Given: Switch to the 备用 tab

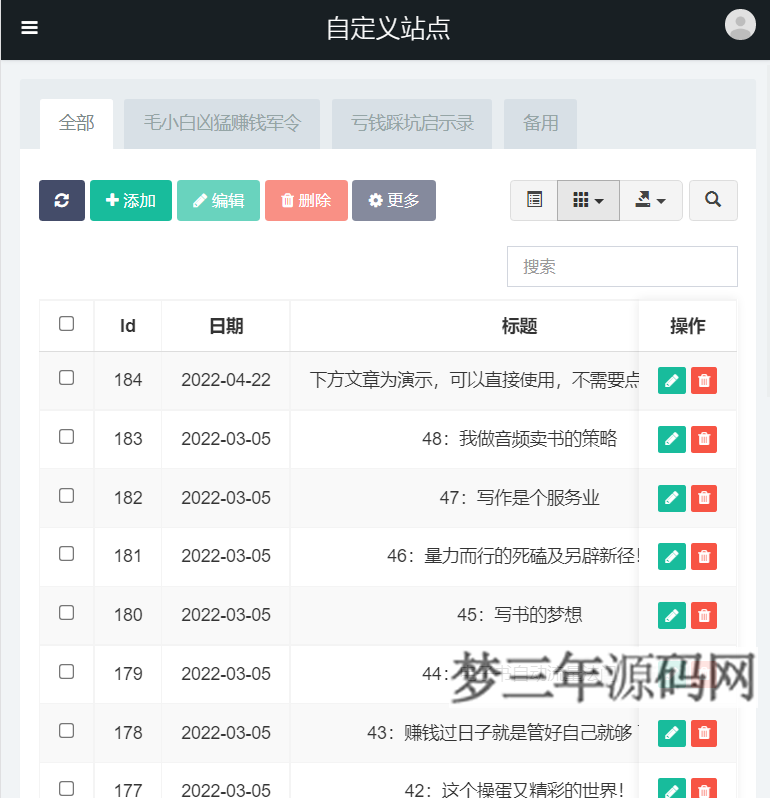Looking at the screenshot, I should tap(540, 124).
